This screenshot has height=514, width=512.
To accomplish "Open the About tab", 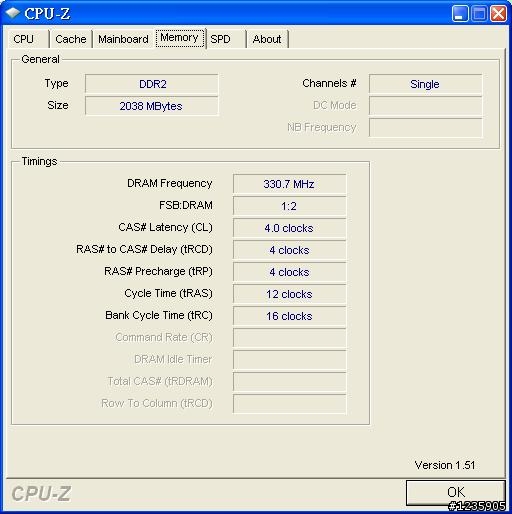I will coord(267,39).
